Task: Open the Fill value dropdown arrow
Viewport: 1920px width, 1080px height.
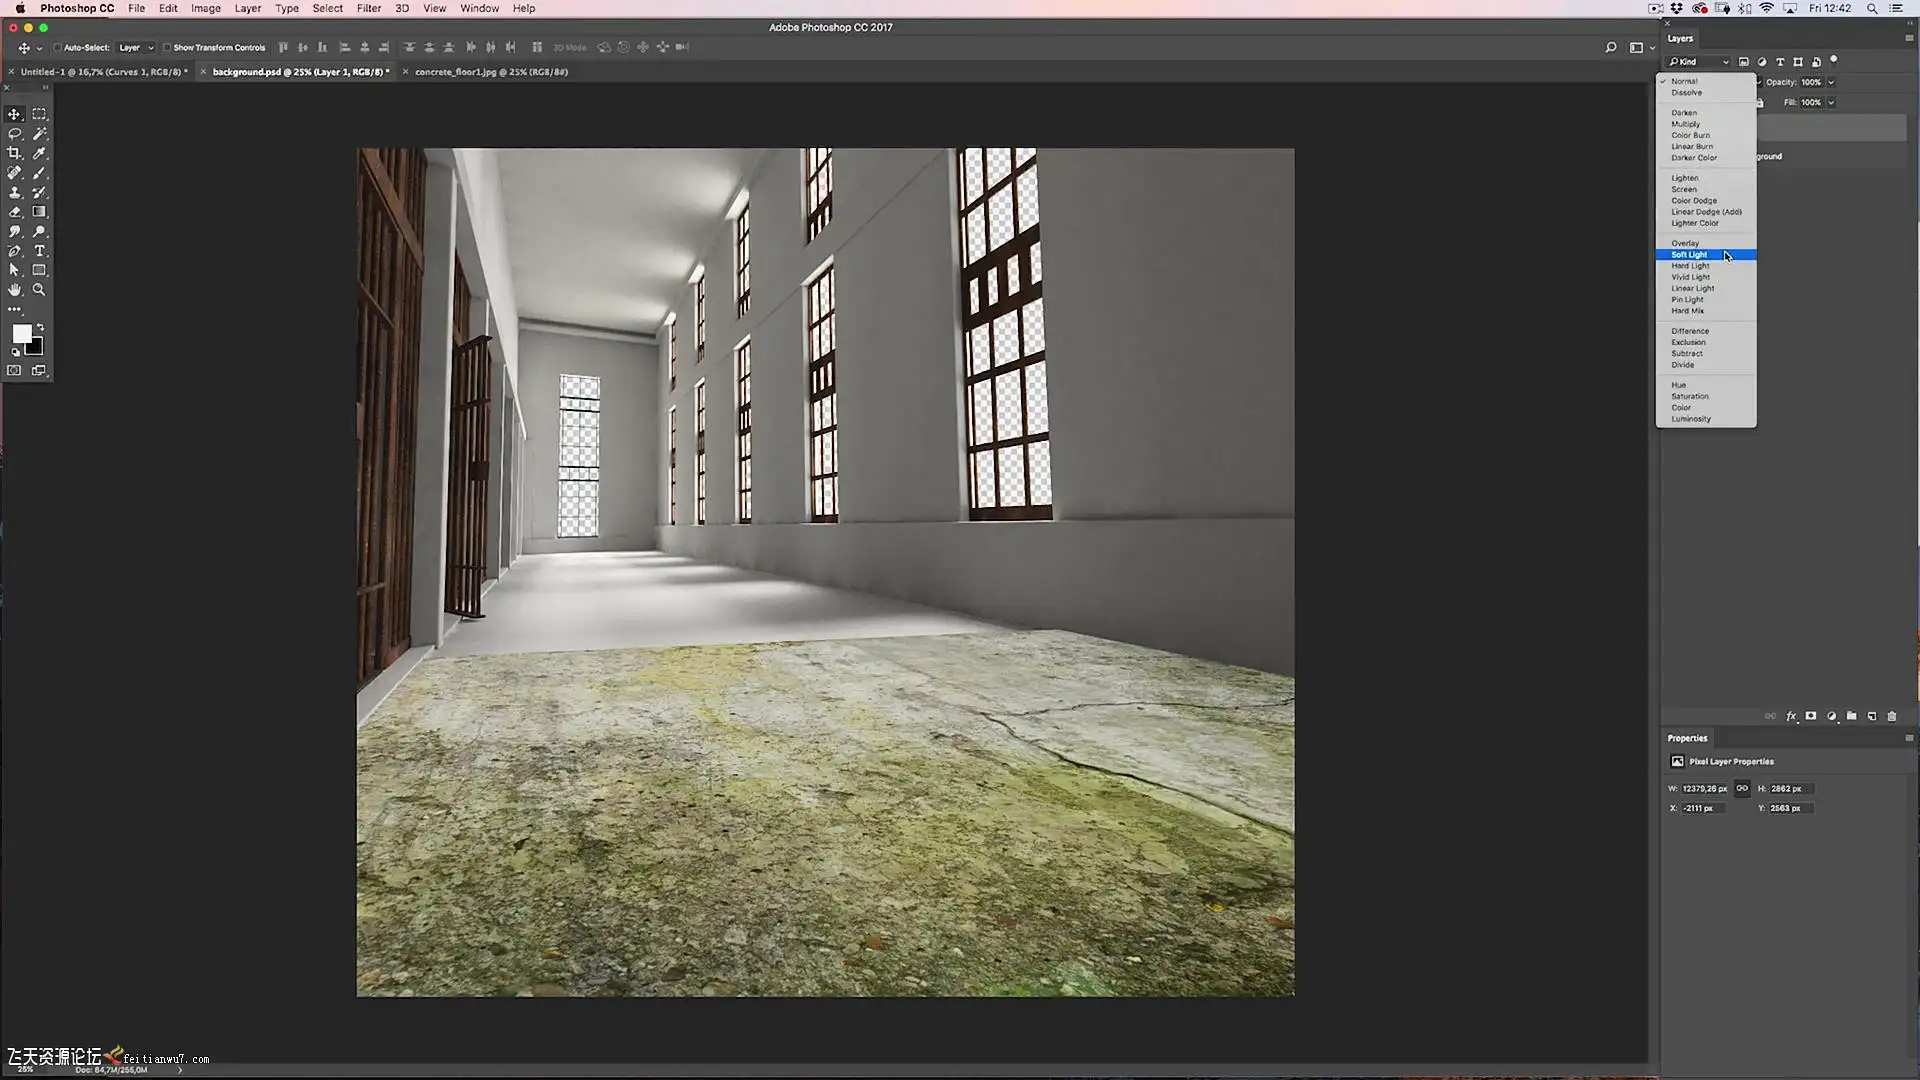Action: click(x=1831, y=102)
